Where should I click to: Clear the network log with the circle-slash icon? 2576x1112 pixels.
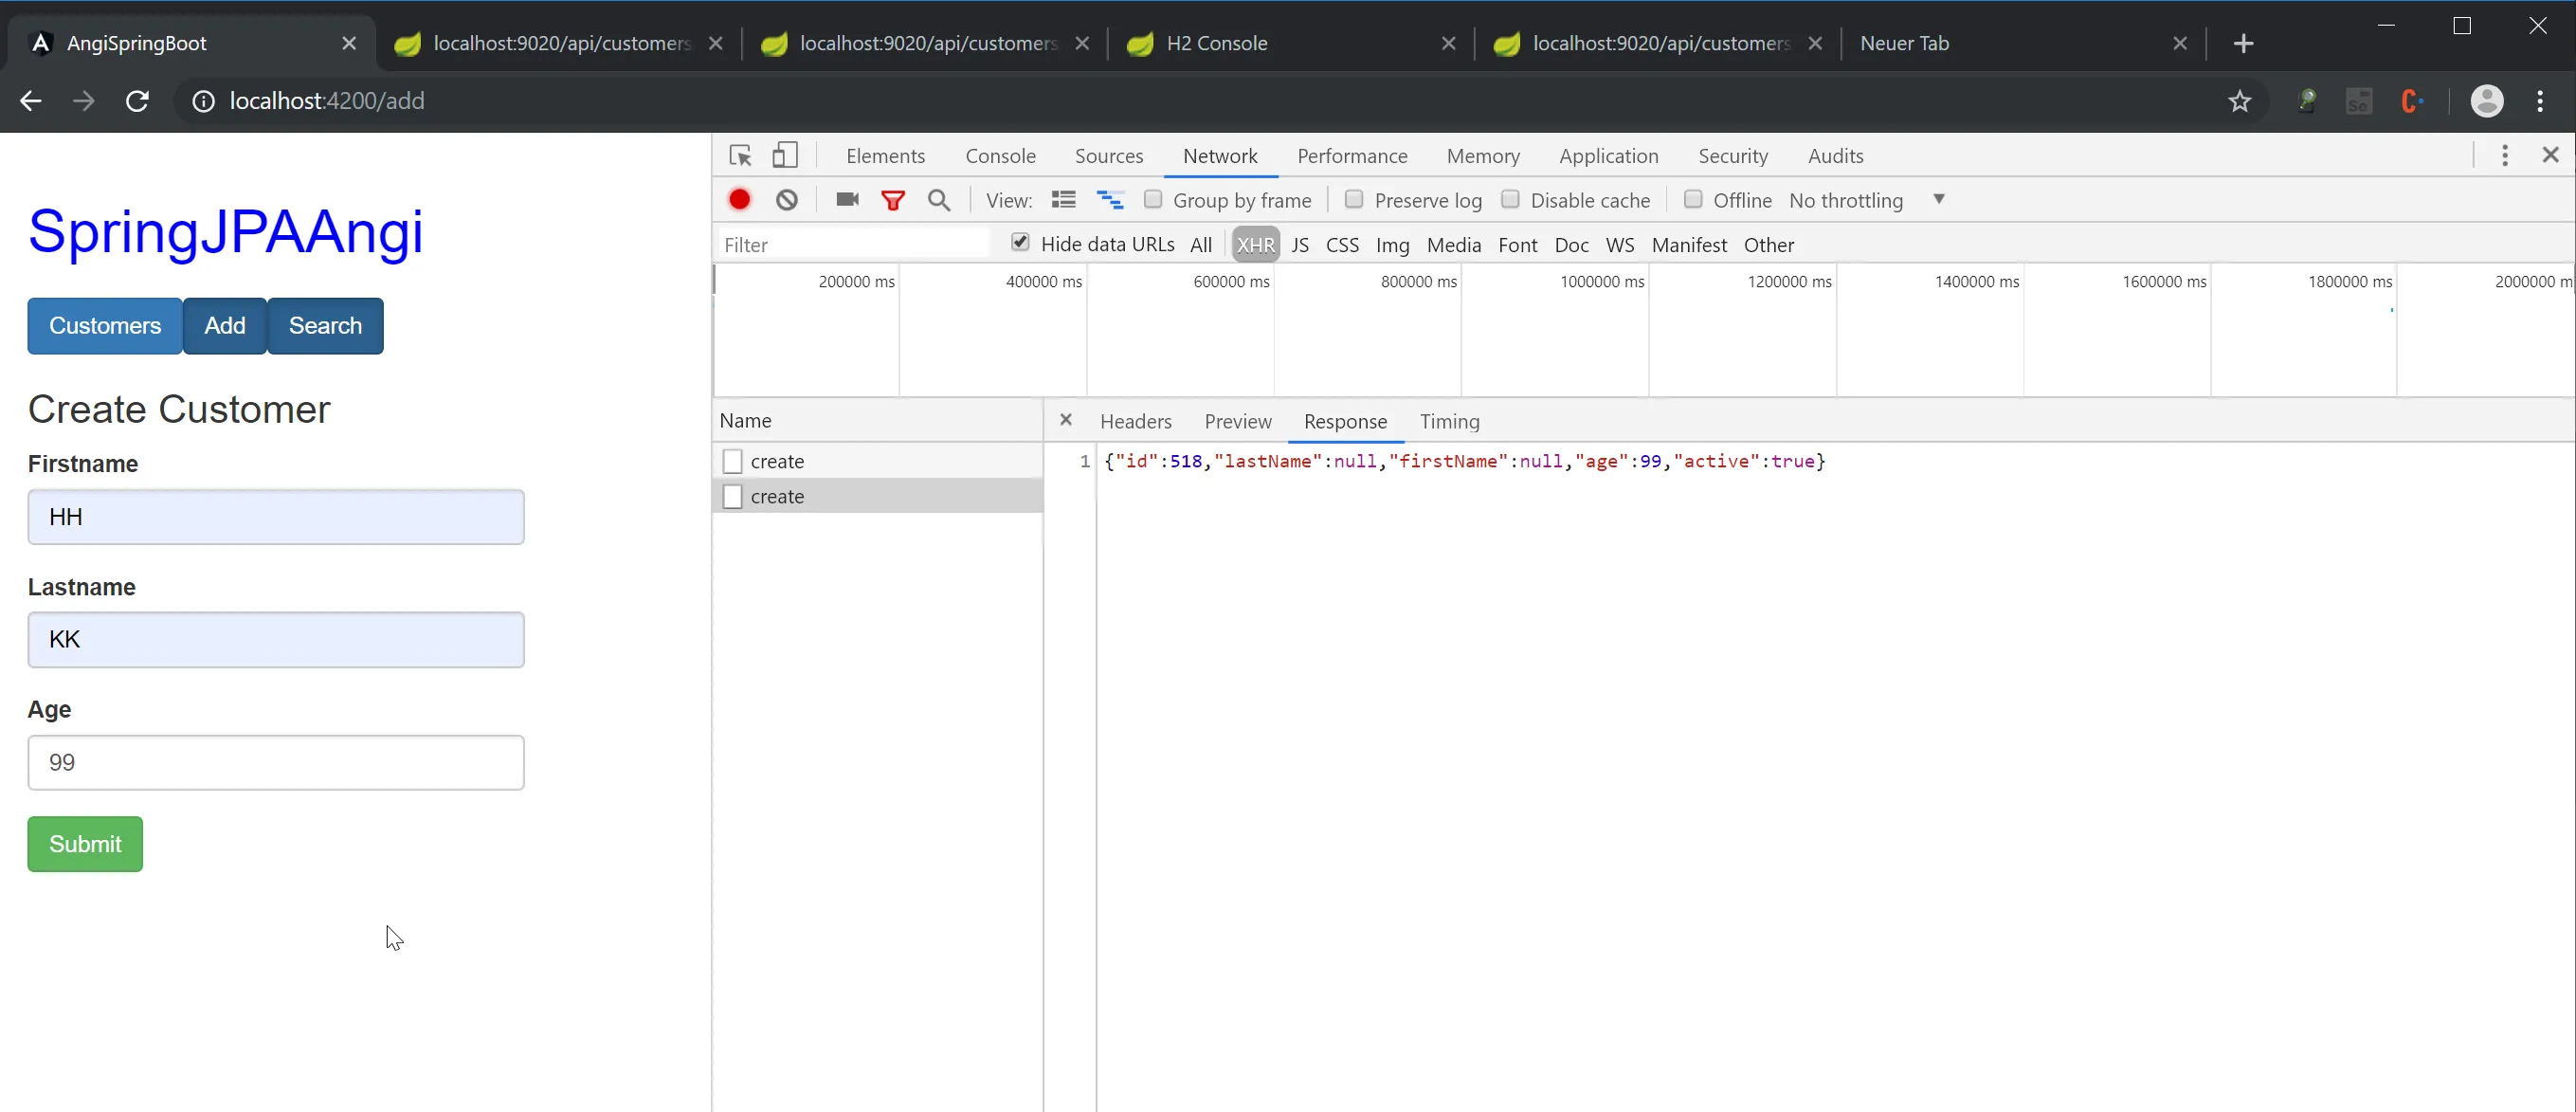tap(787, 200)
